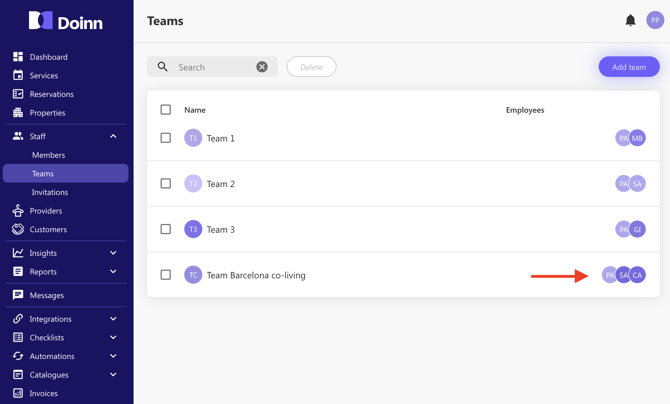Open Members under Staff
Viewport: 670px width, 404px height.
[48, 155]
